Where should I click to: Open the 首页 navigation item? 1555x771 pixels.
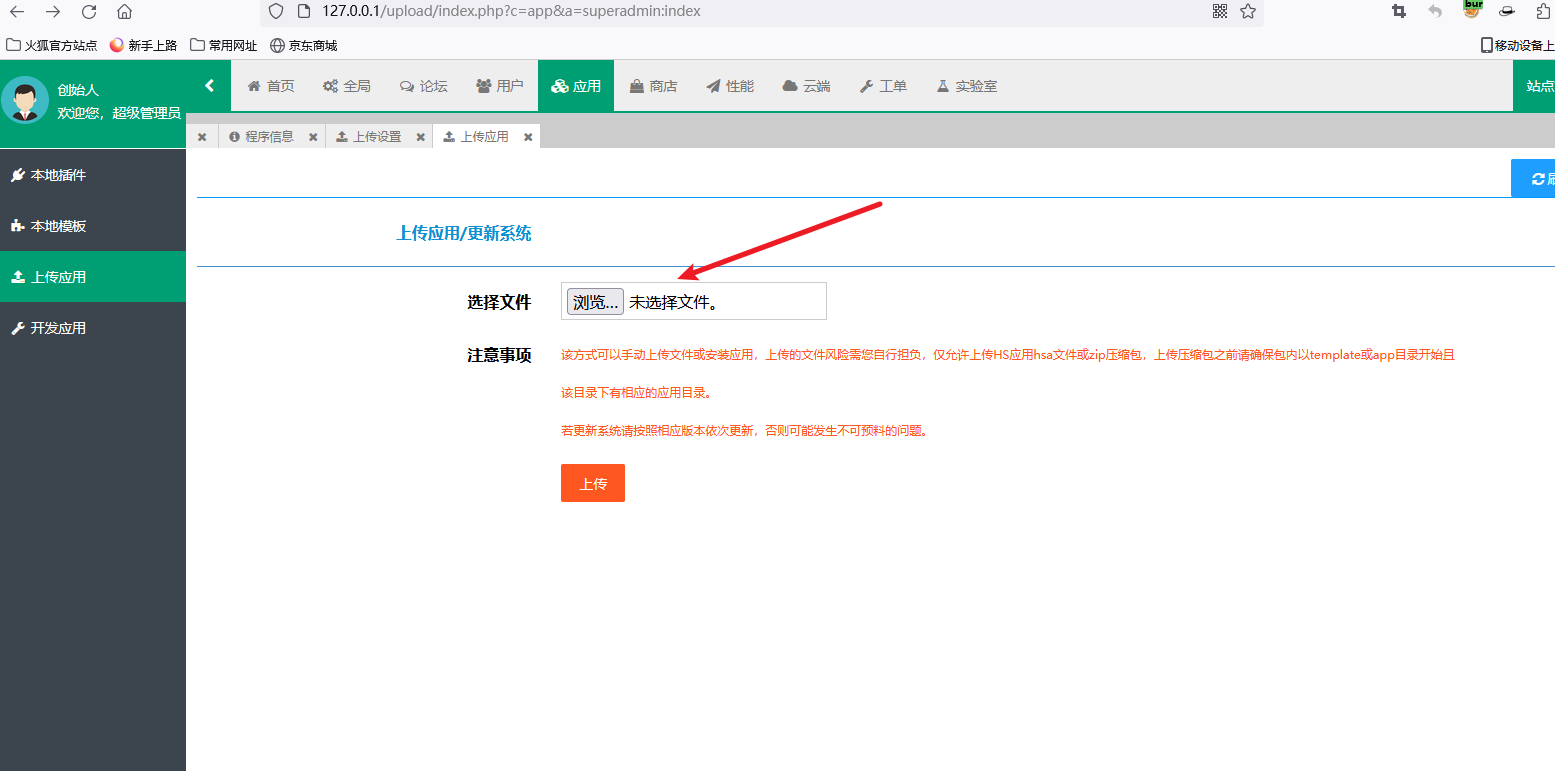tap(271, 86)
